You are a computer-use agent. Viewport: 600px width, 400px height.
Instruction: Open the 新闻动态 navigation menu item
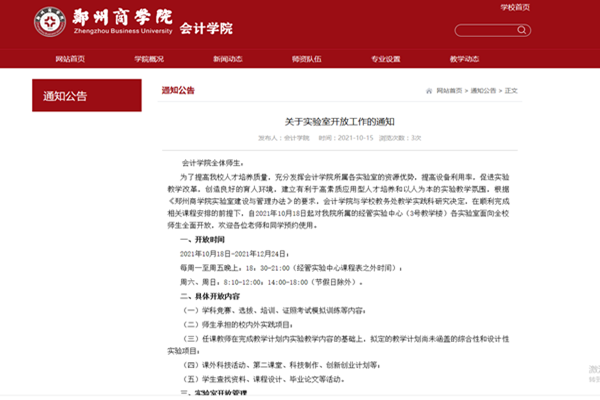pyautogui.click(x=228, y=59)
